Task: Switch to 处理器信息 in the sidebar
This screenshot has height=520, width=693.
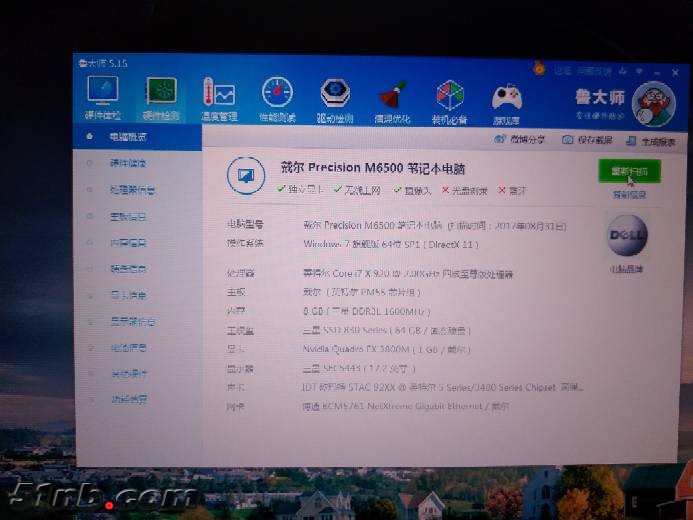Action: (132, 190)
